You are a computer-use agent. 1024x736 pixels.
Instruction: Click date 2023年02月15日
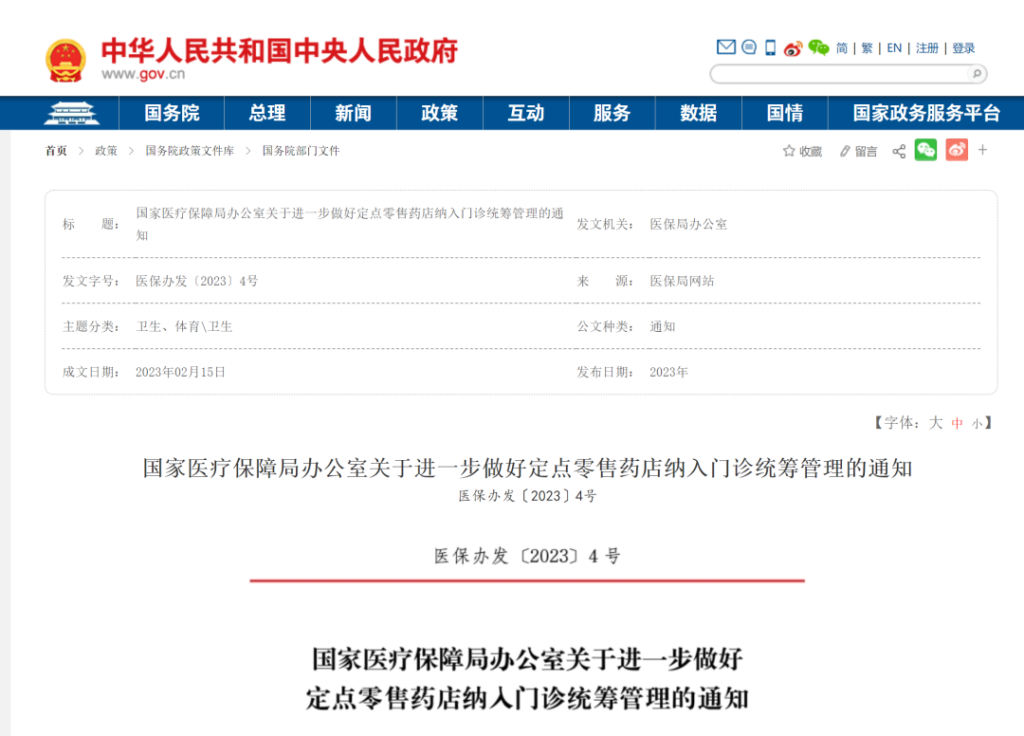click(180, 372)
